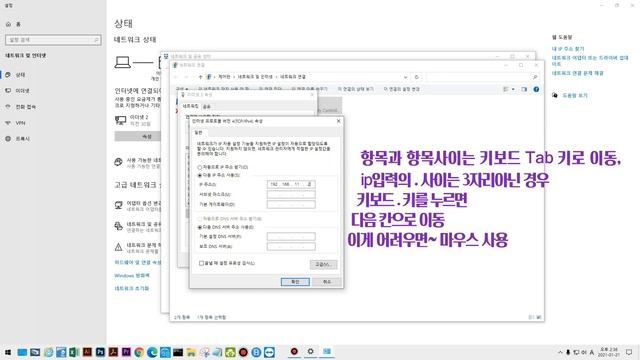The width and height of the screenshot is (640, 360).
Task: Open the 도움말 보기 link on the right
Action: point(575,95)
